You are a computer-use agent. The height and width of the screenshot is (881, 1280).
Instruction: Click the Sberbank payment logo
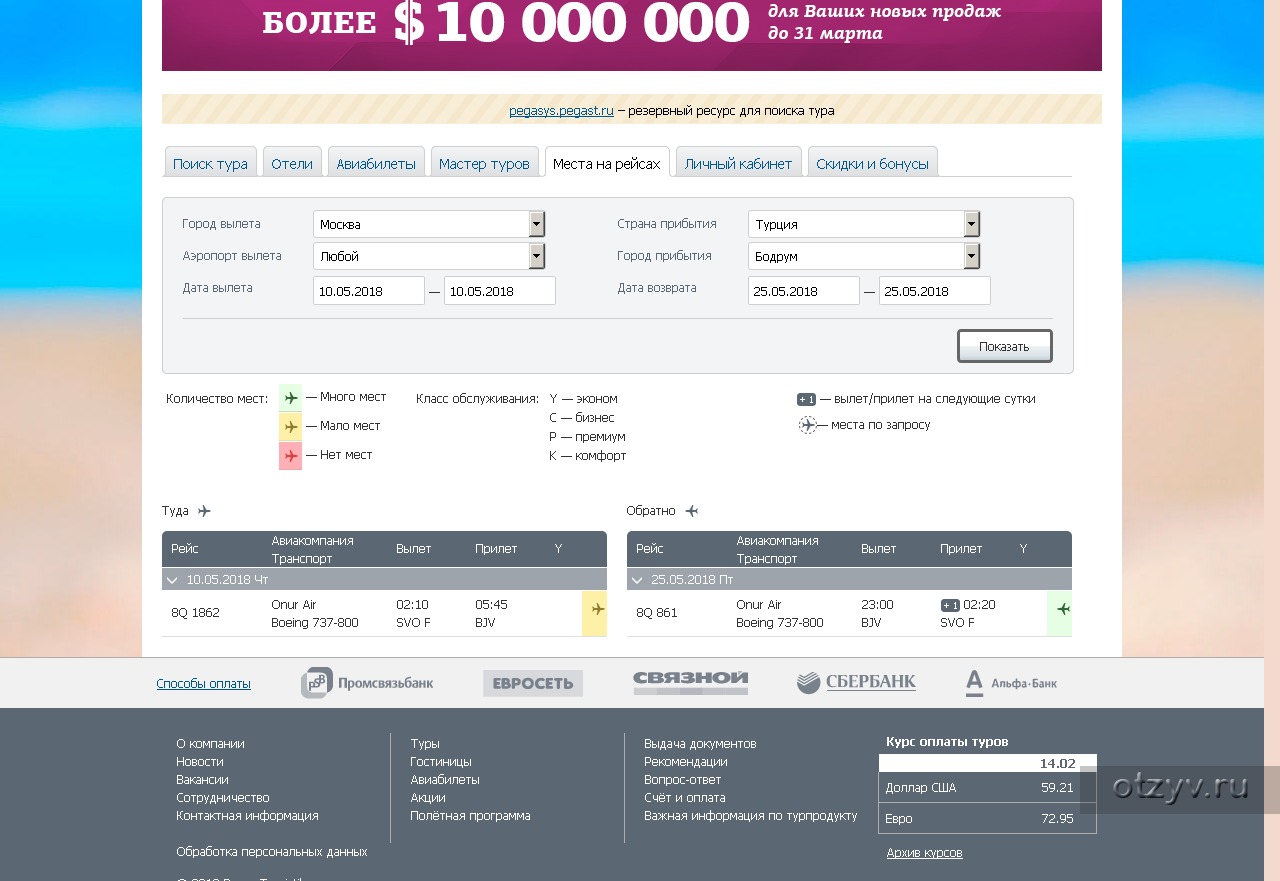pyautogui.click(x=856, y=683)
